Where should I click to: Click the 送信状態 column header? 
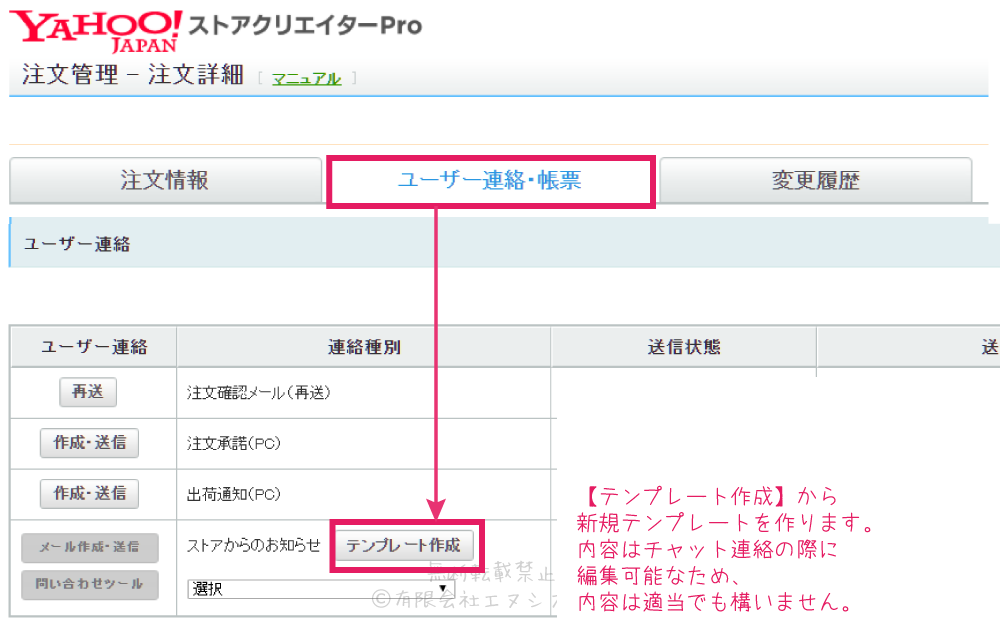pos(684,347)
